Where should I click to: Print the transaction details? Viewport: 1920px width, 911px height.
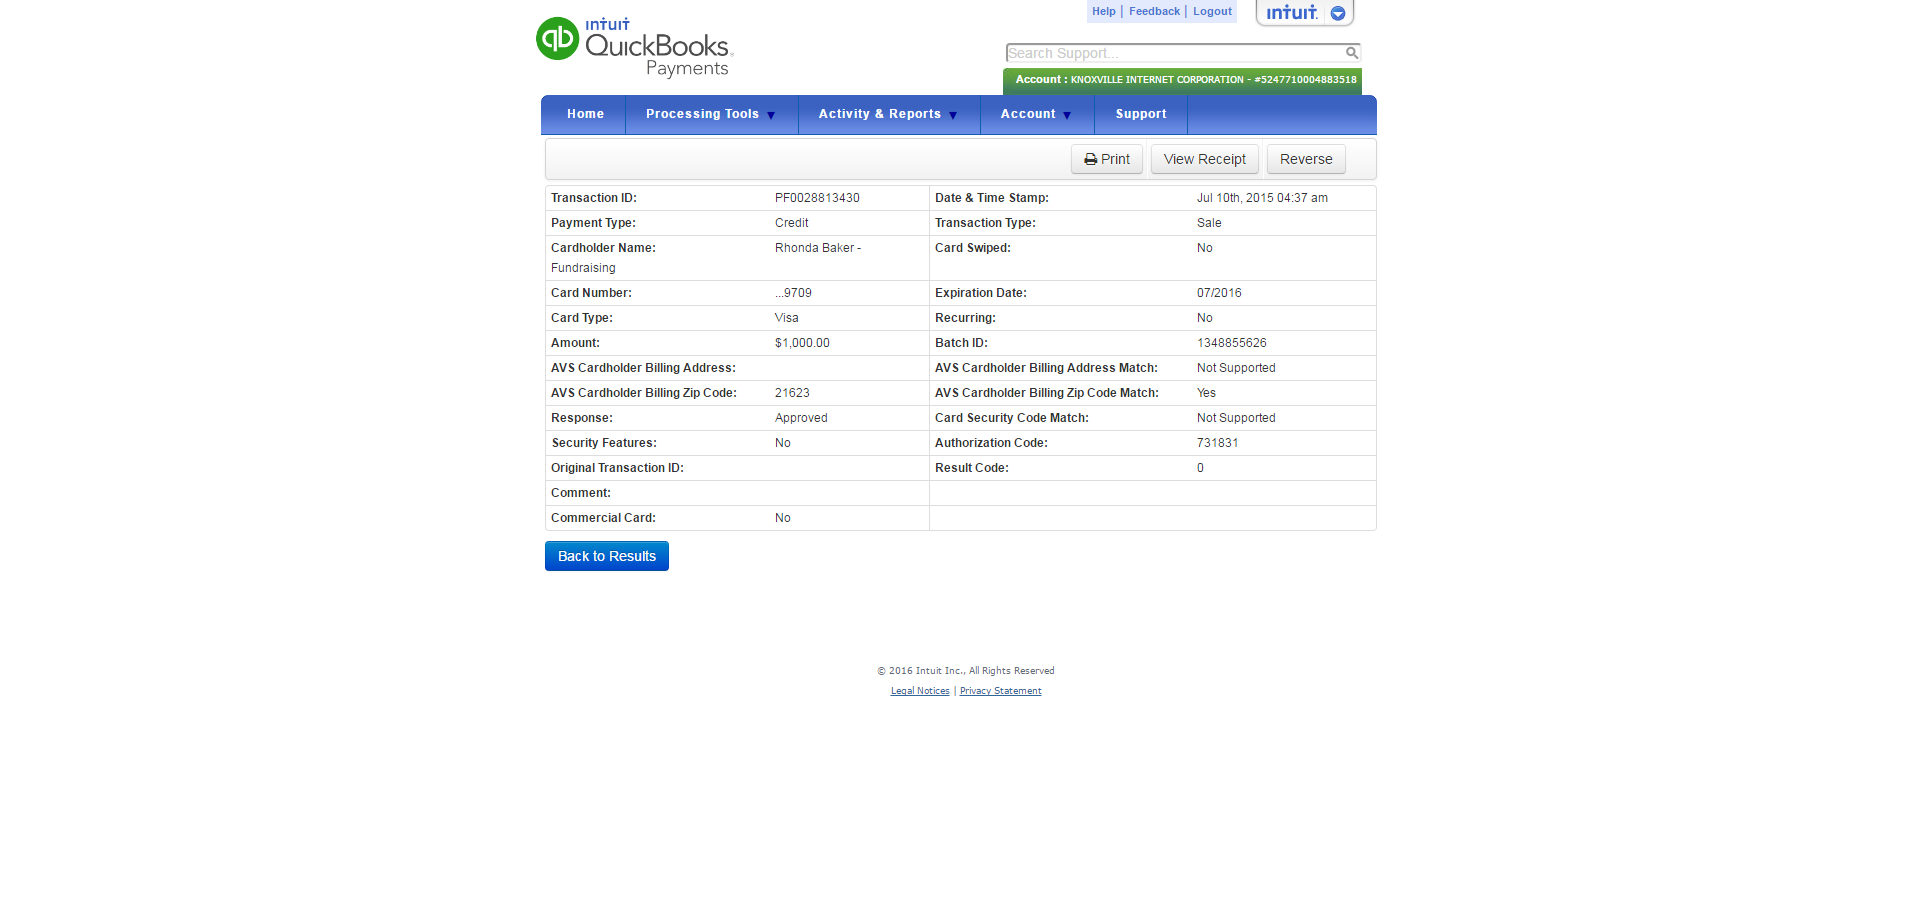pos(1107,159)
